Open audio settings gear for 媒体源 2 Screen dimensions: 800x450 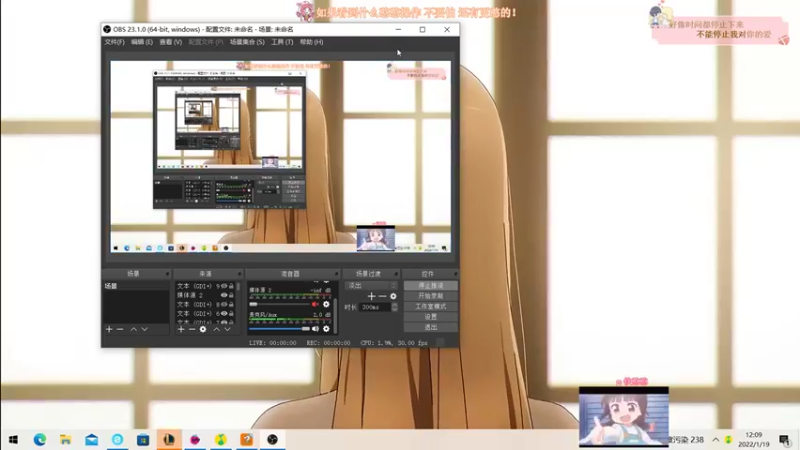point(326,304)
